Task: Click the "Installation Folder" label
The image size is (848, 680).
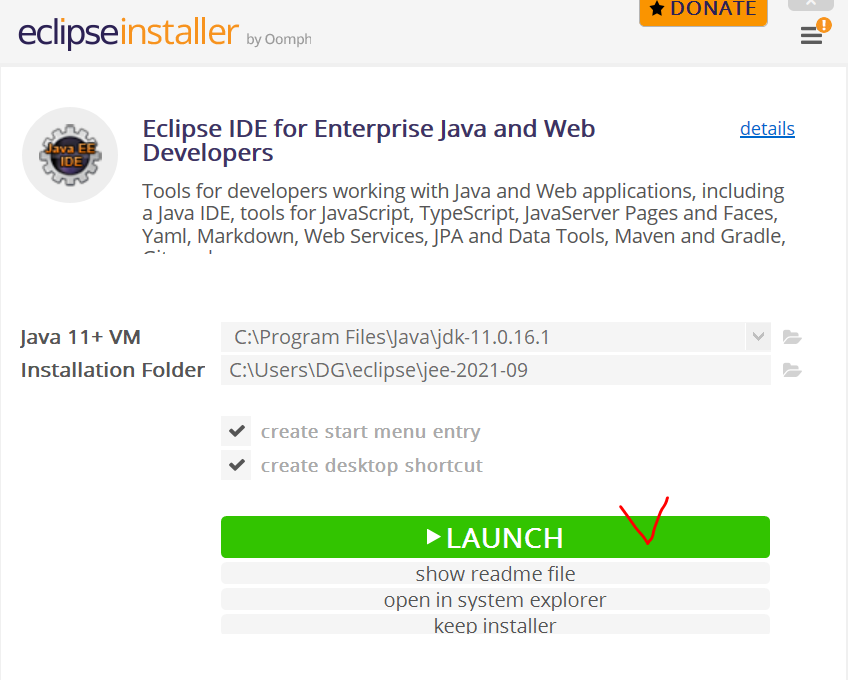Action: (x=112, y=370)
